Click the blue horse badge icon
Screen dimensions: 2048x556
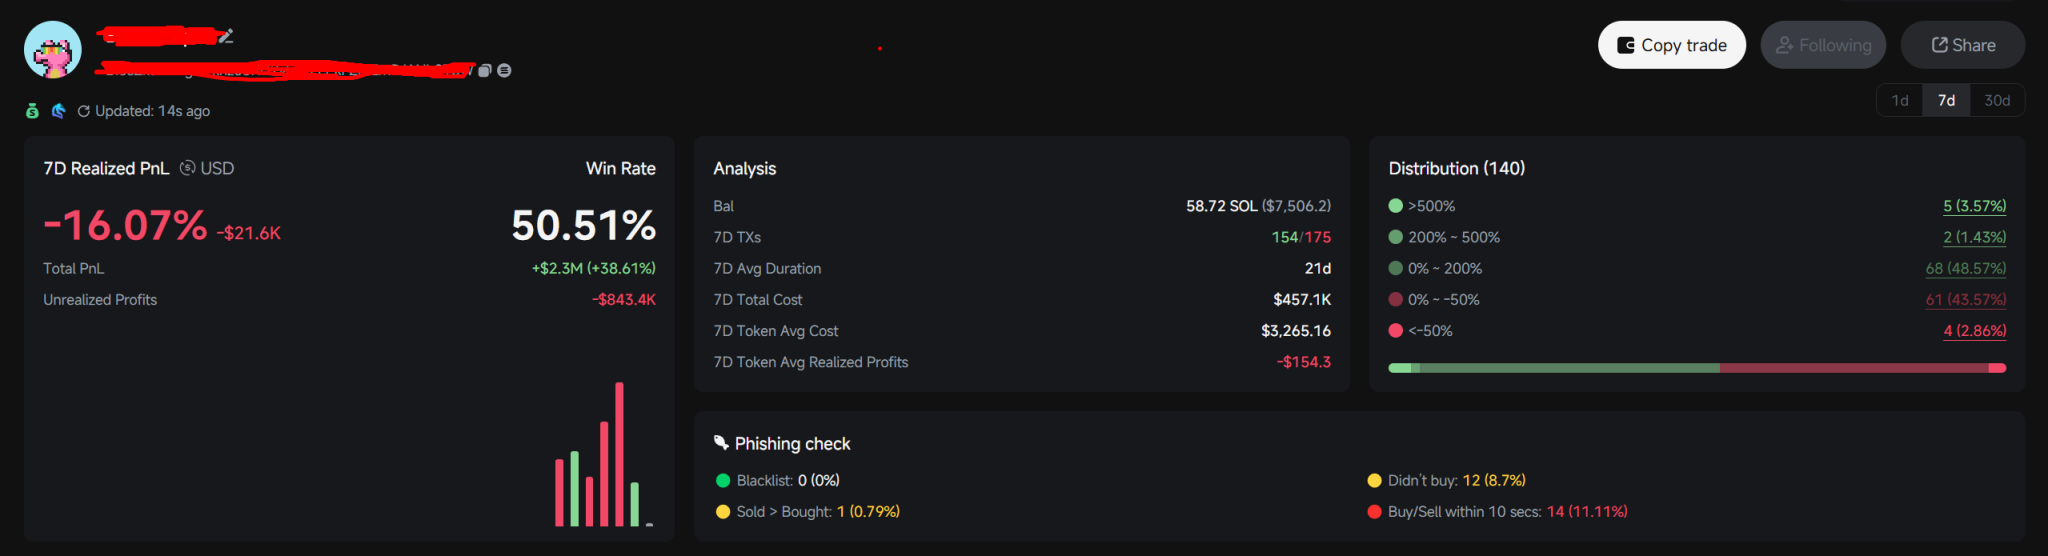click(x=58, y=111)
